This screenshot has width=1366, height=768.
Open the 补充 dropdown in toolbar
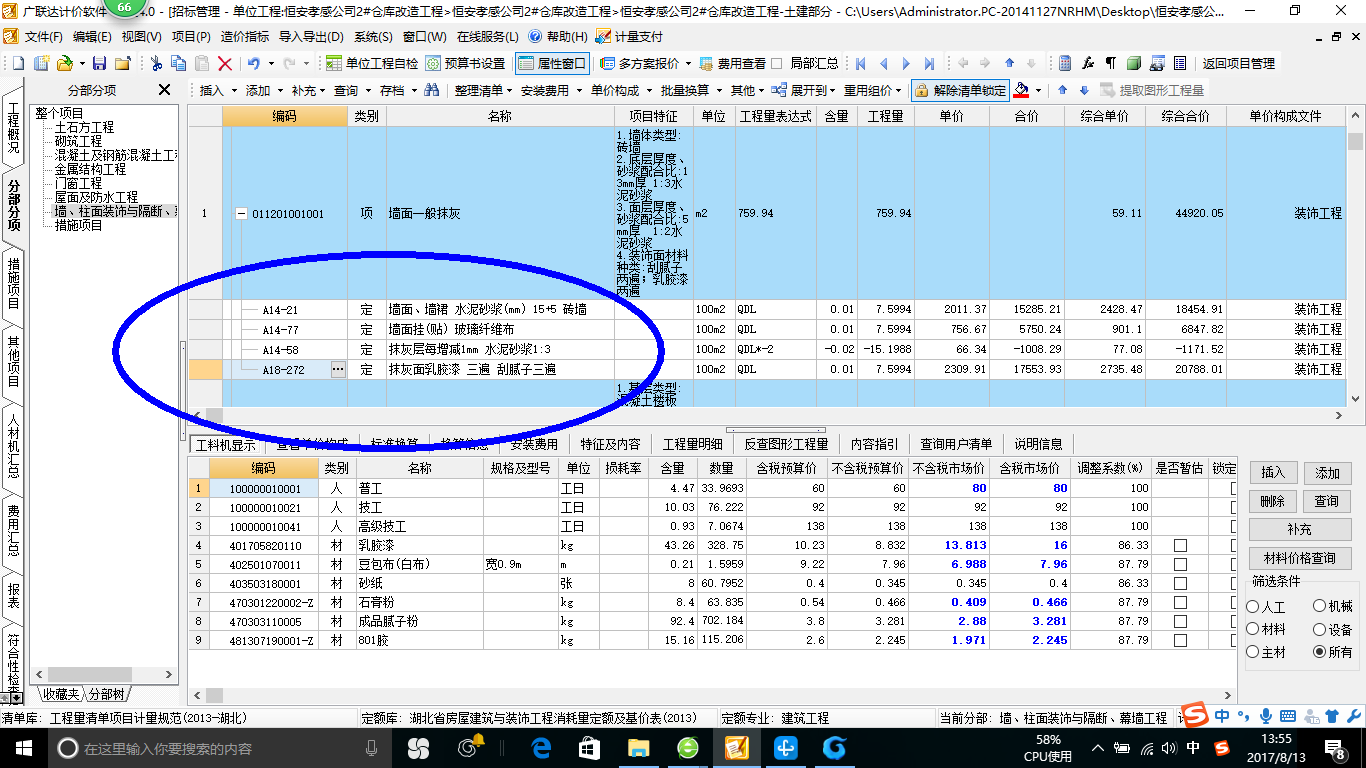[310, 90]
